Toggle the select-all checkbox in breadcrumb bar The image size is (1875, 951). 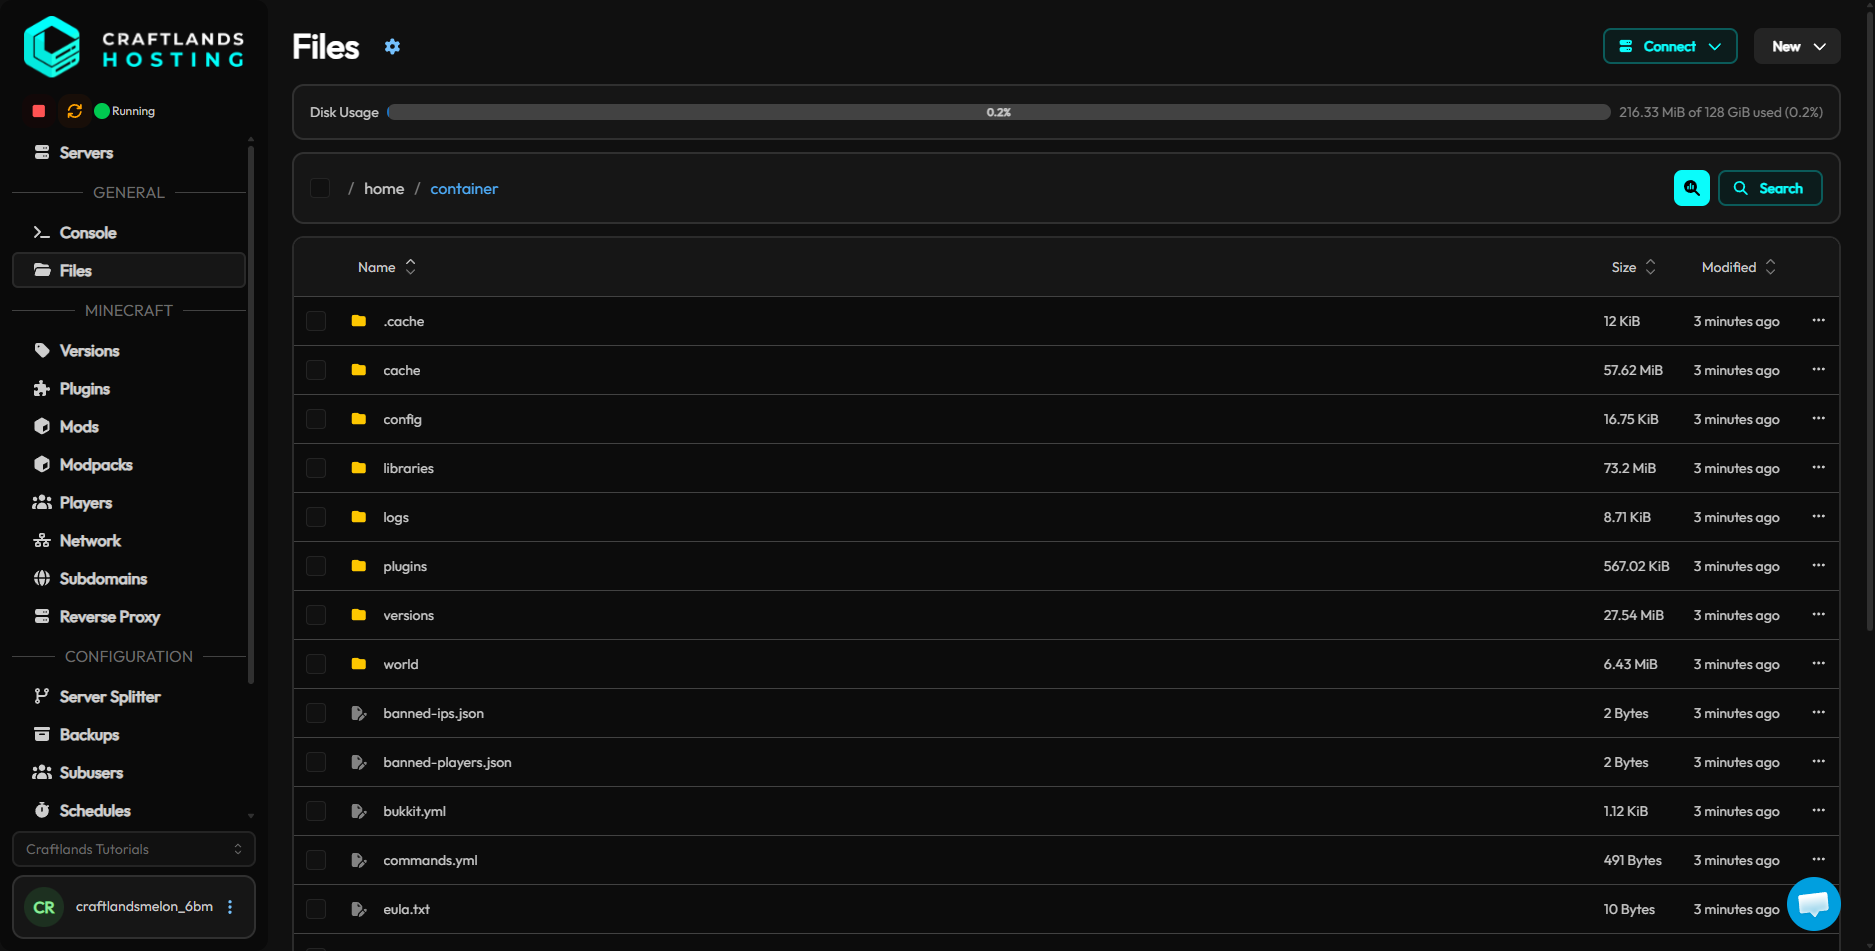click(x=320, y=188)
